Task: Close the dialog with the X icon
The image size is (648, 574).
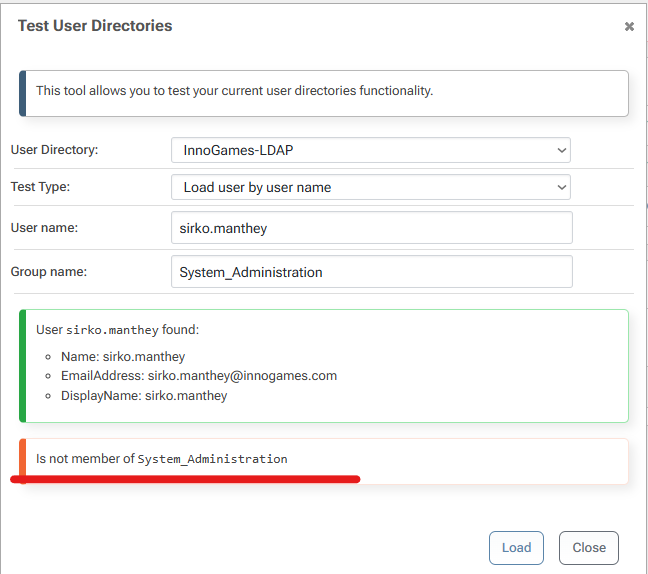Action: 629,27
